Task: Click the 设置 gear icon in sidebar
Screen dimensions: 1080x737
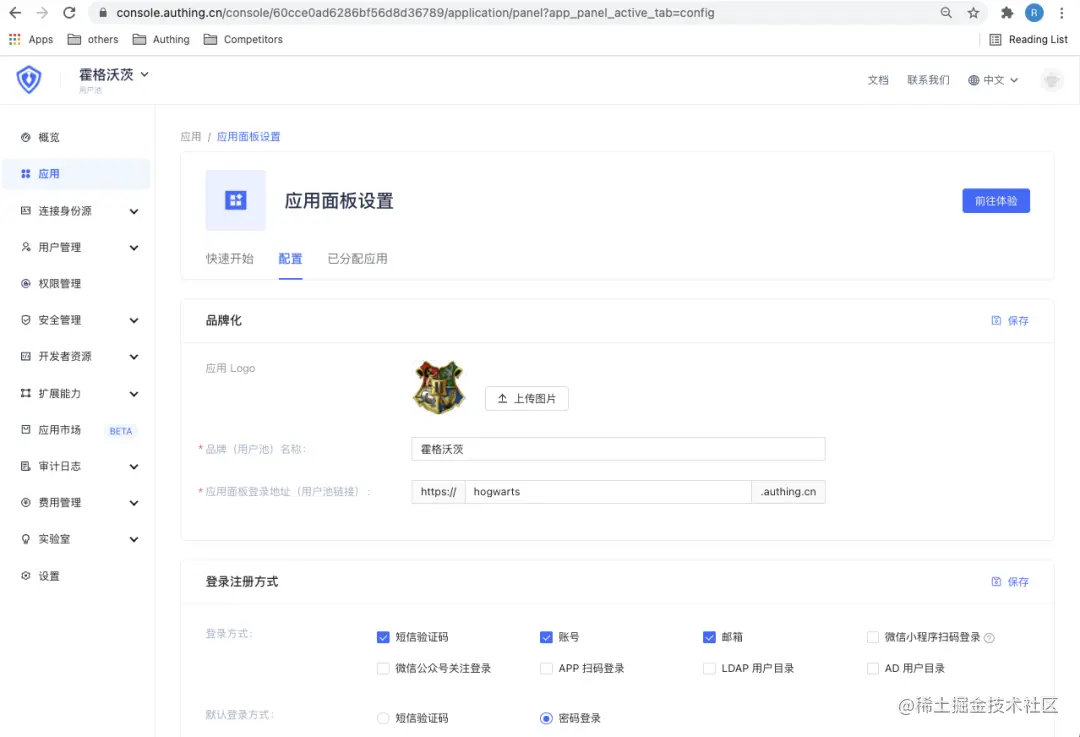Action: click(x=25, y=576)
